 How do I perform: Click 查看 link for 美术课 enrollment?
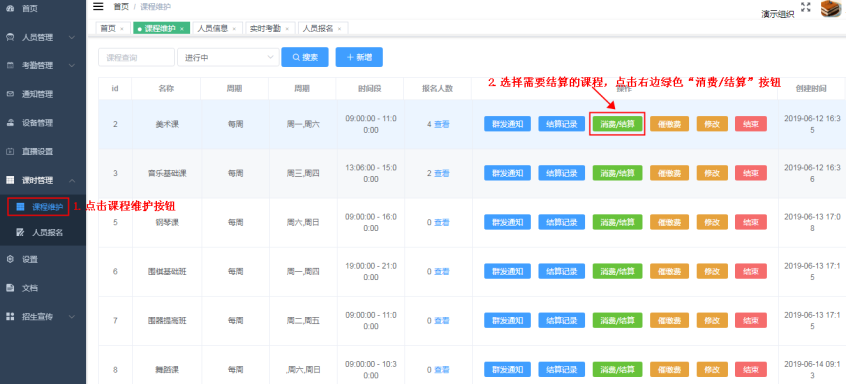(442, 124)
